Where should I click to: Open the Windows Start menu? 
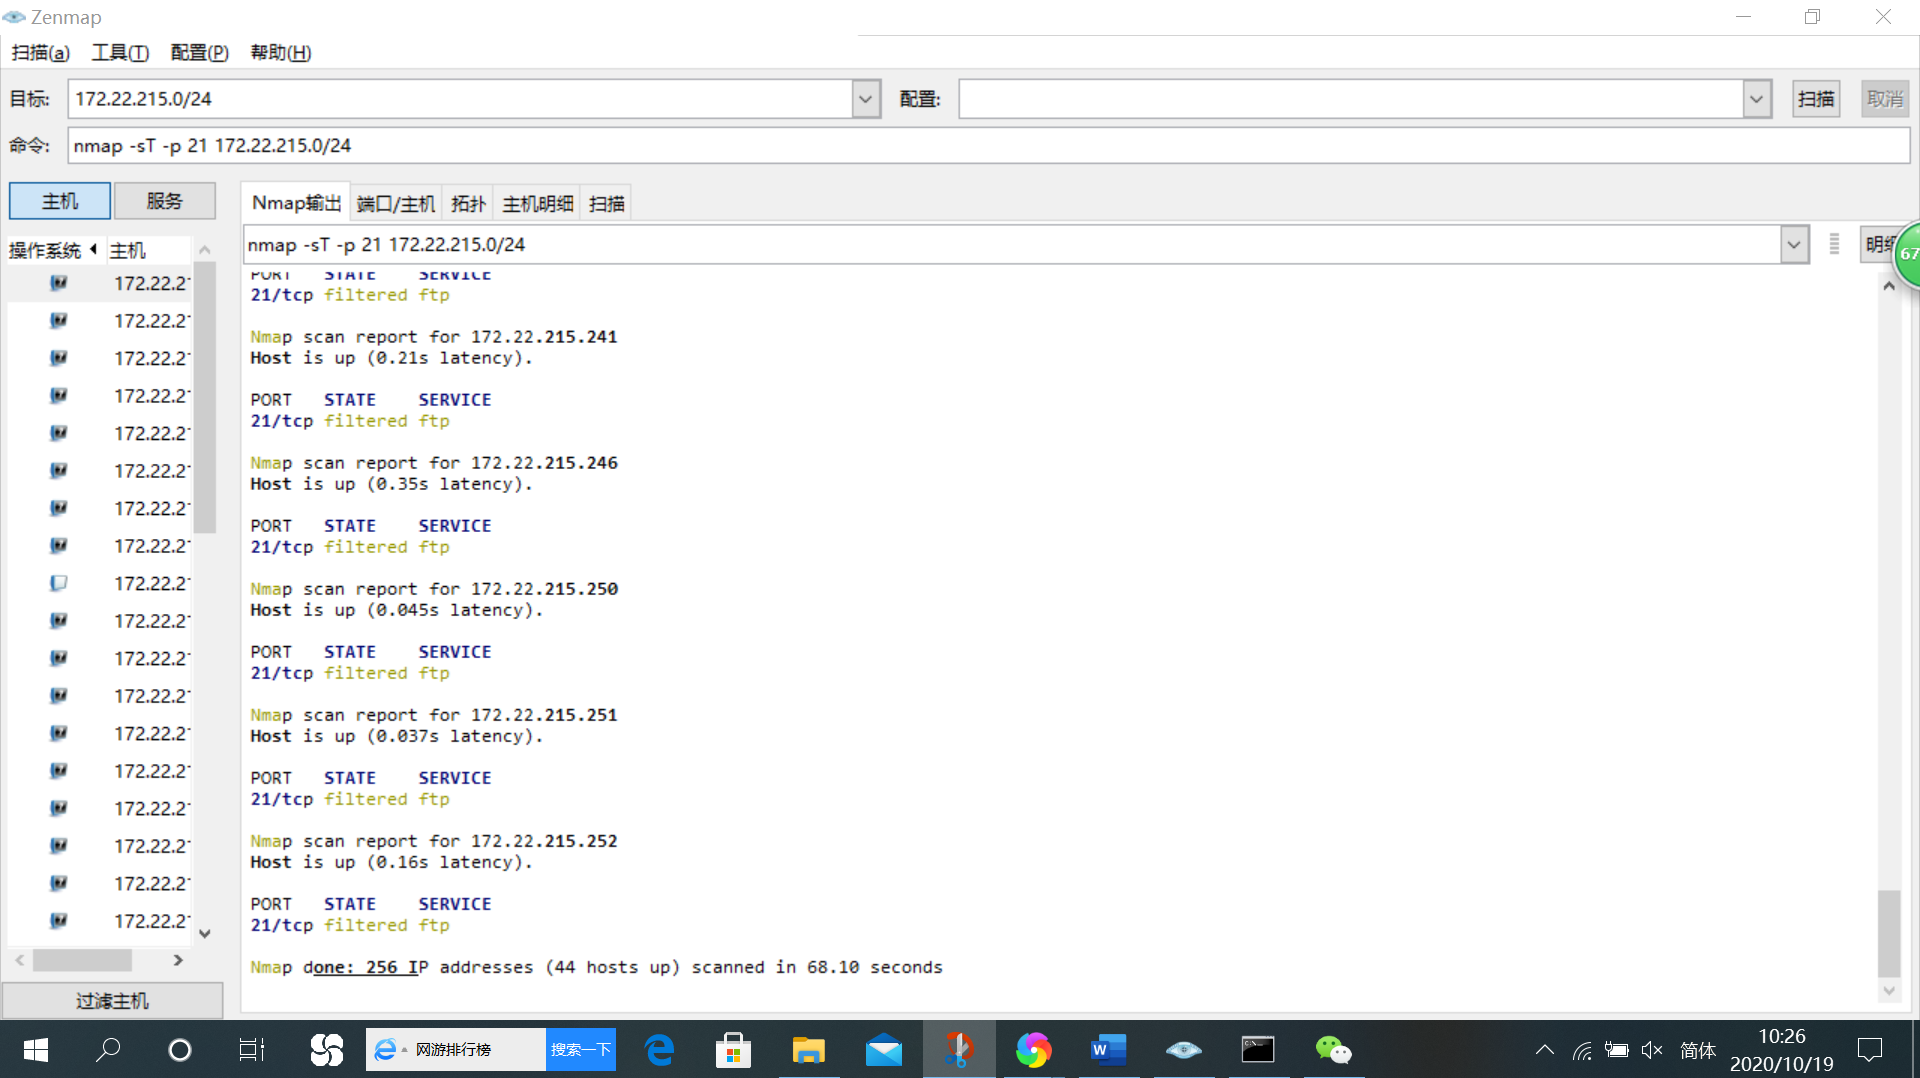tap(36, 1050)
